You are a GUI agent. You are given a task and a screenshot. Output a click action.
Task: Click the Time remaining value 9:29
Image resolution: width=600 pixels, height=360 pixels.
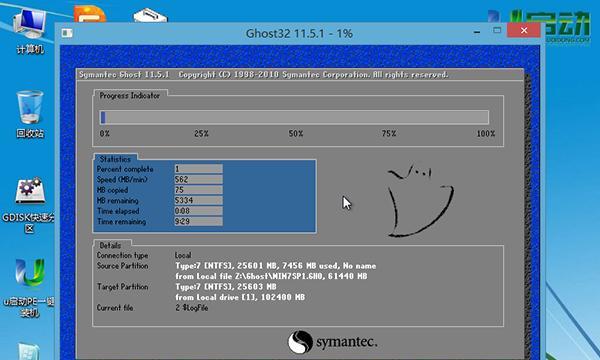(198, 221)
